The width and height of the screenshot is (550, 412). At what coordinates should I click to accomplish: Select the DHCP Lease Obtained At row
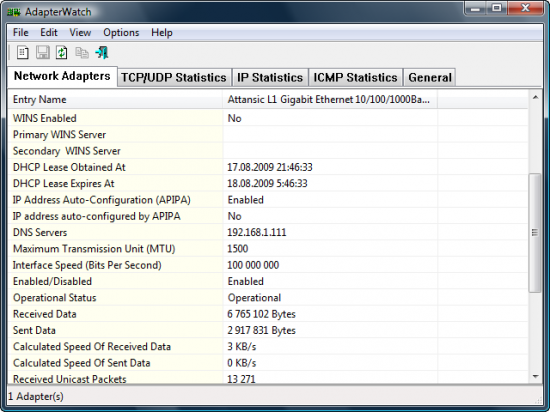[268, 167]
